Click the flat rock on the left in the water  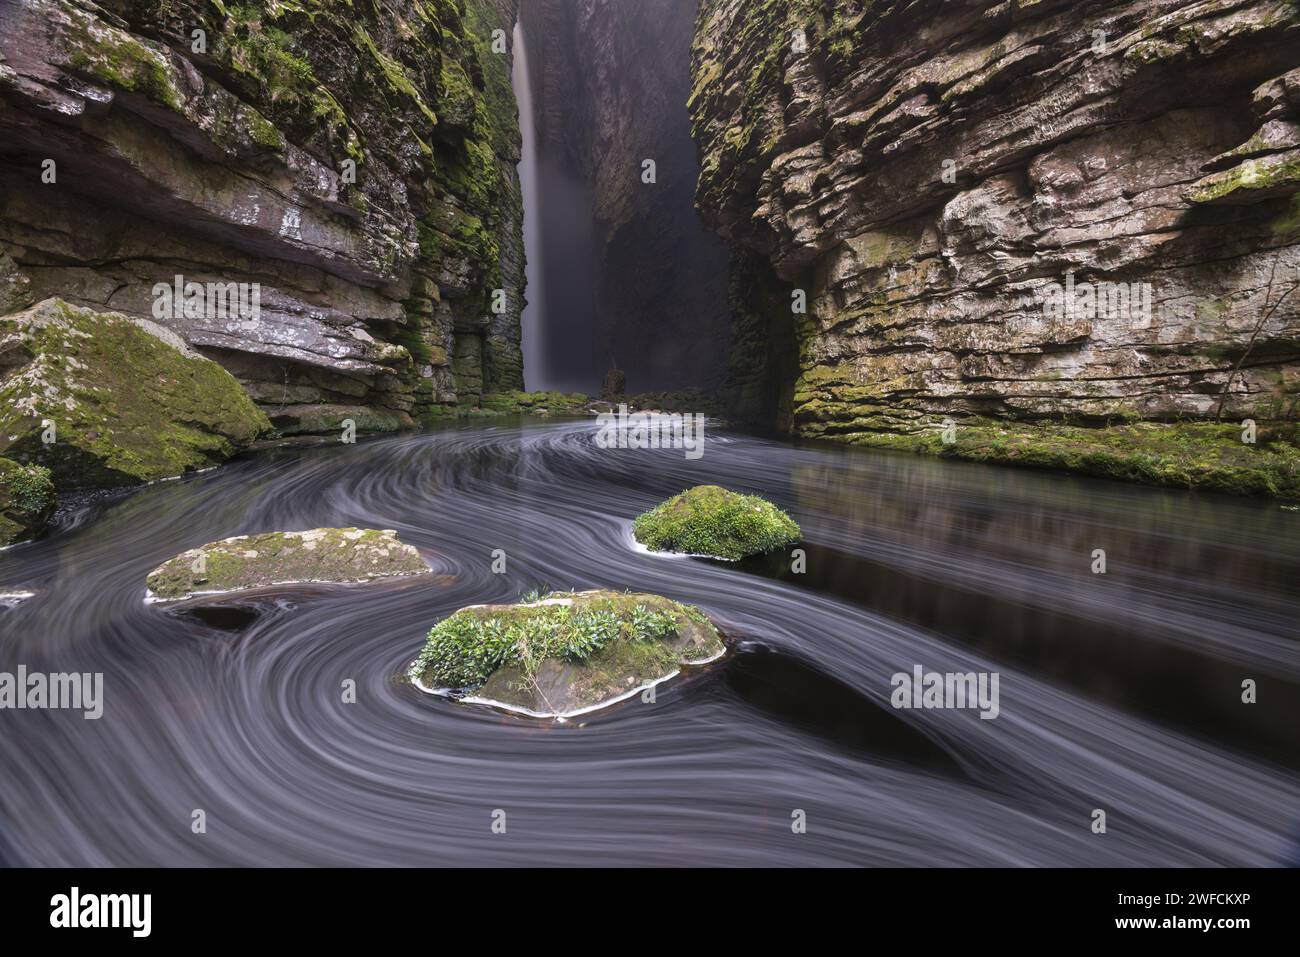[288, 563]
